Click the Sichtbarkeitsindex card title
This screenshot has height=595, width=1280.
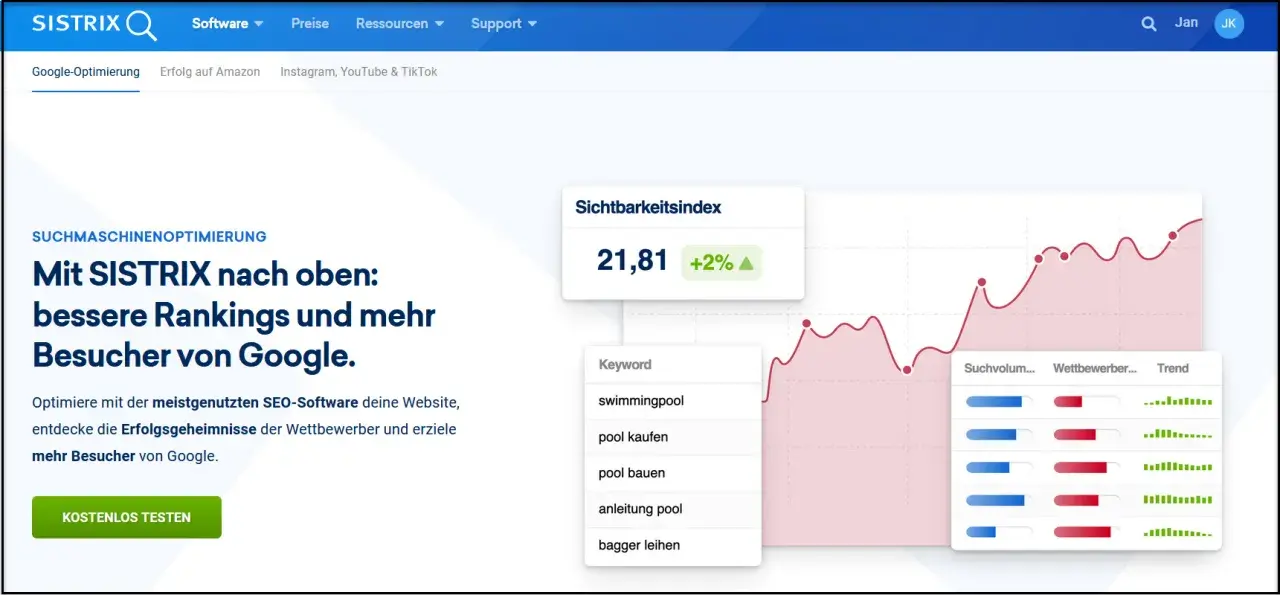[x=648, y=208]
